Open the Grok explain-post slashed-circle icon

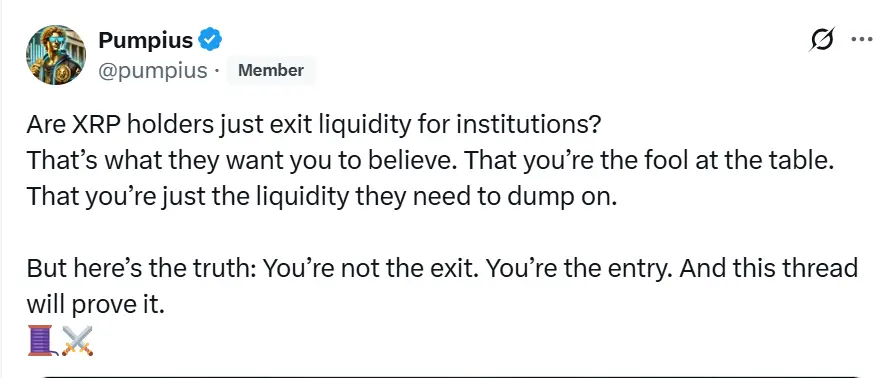[821, 40]
